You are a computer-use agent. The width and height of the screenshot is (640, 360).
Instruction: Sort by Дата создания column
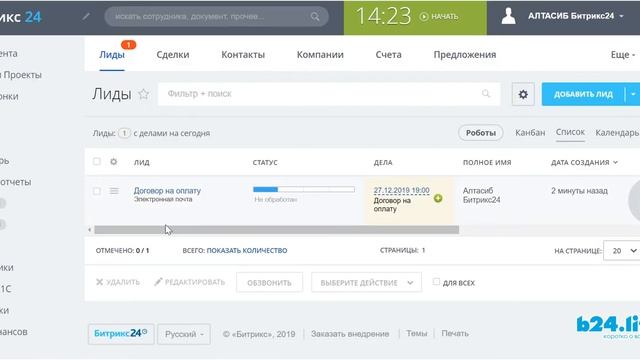pyautogui.click(x=584, y=162)
